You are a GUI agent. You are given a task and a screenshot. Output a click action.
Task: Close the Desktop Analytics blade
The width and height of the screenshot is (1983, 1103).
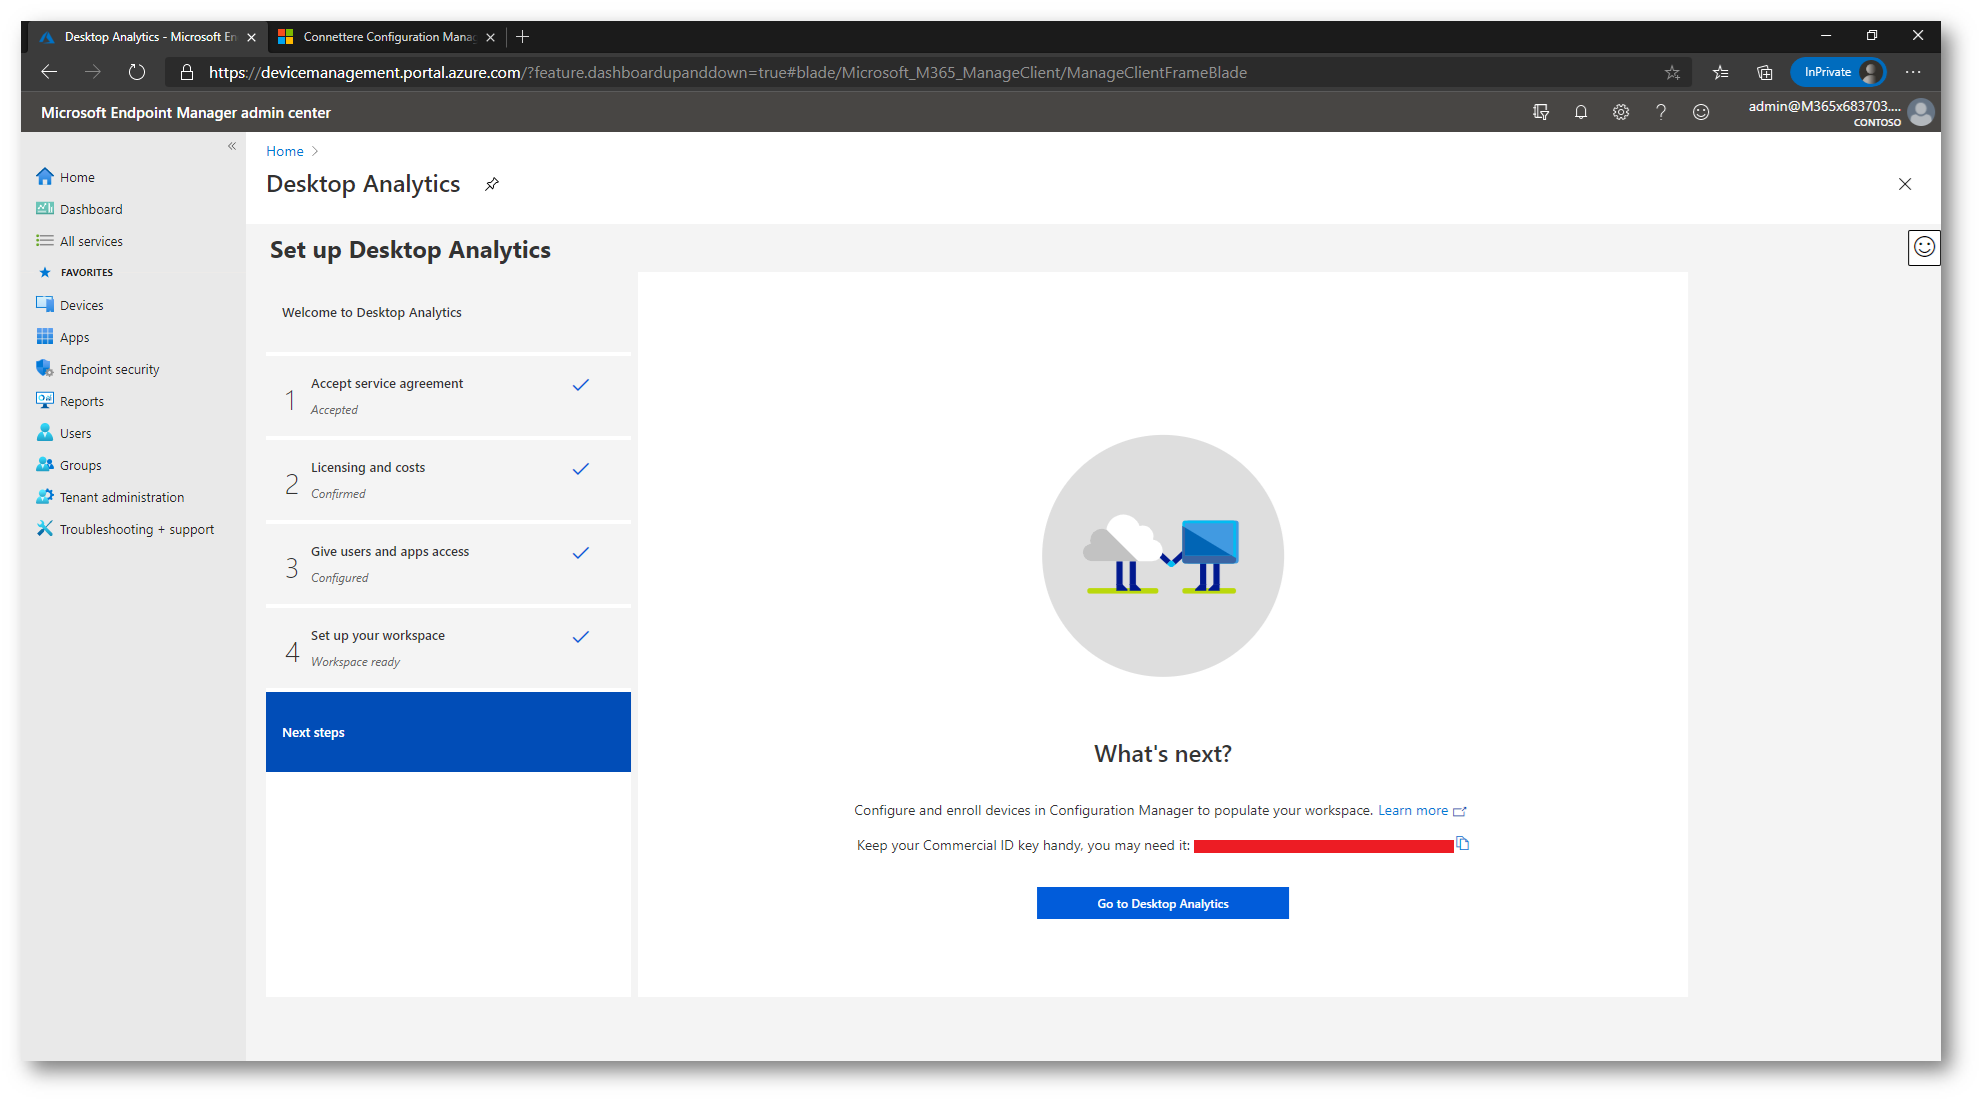(x=1905, y=184)
